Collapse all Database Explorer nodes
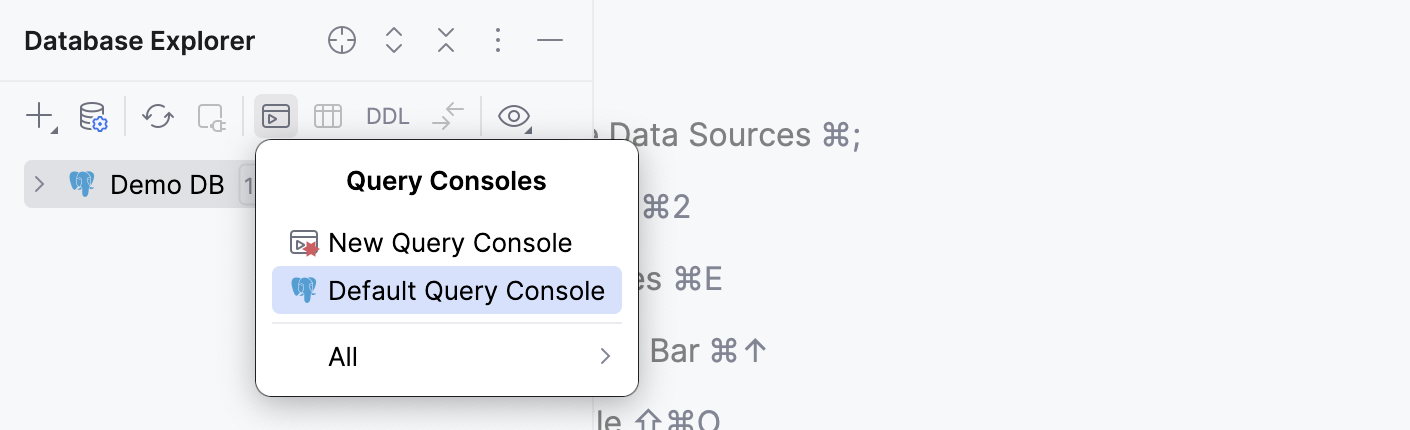The image size is (1410, 430). click(x=446, y=41)
